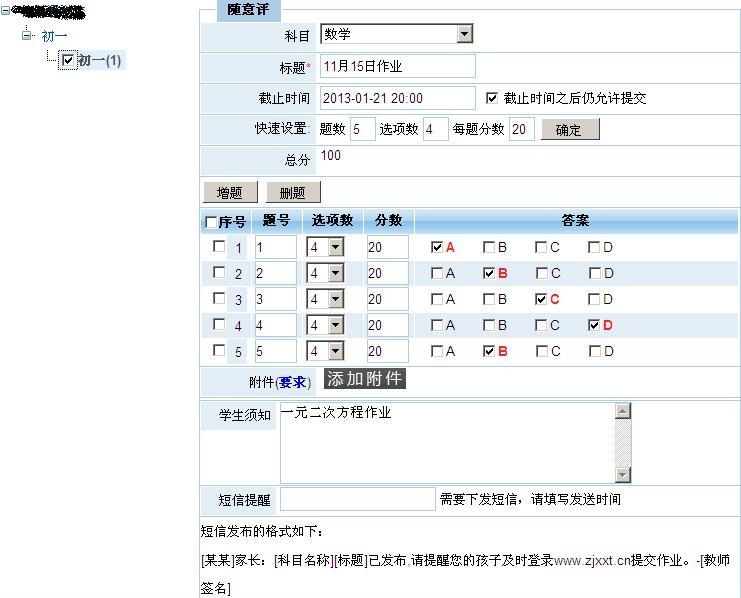Image resolution: width=741 pixels, height=598 pixels.
Task: Open option count dropdown for question 1
Action: (x=335, y=247)
